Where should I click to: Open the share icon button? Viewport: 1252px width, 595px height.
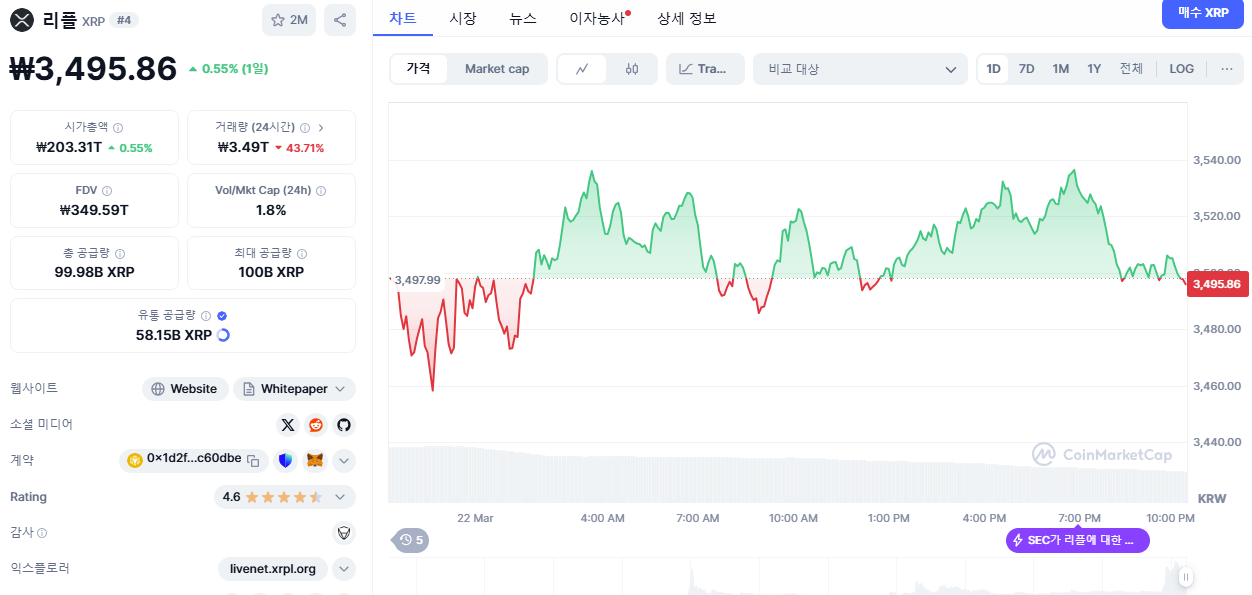point(340,20)
